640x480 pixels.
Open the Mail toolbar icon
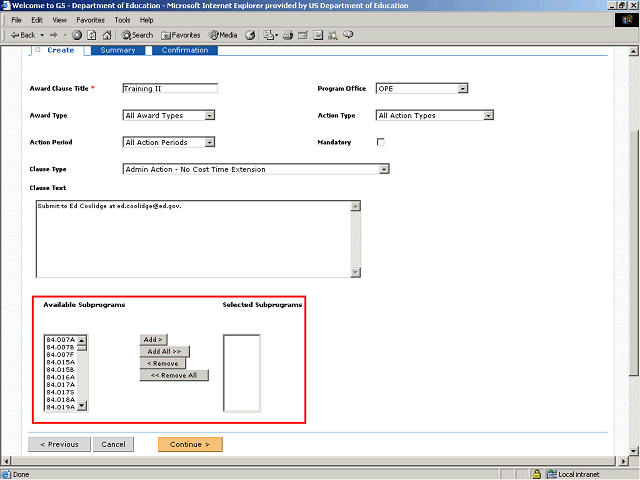pos(270,35)
